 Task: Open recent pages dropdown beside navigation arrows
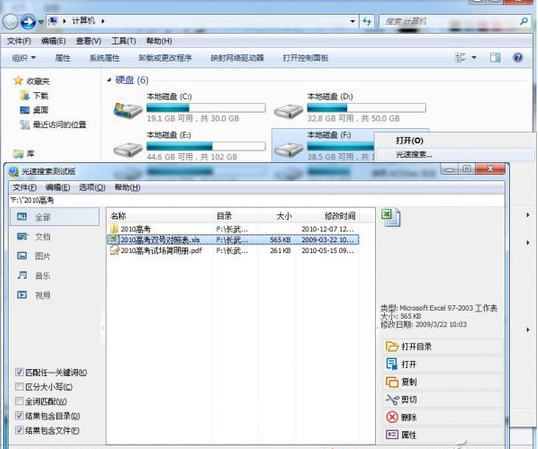pyautogui.click(x=40, y=22)
